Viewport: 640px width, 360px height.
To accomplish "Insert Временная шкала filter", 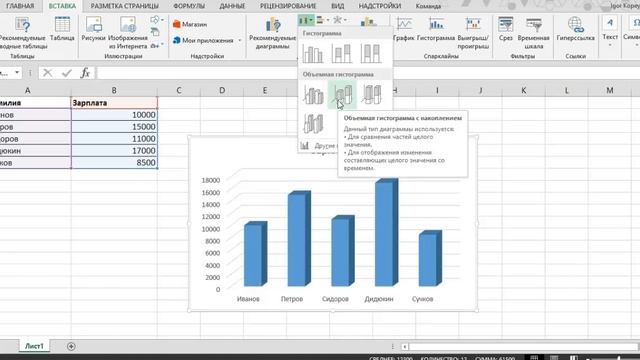I will pyautogui.click(x=533, y=33).
